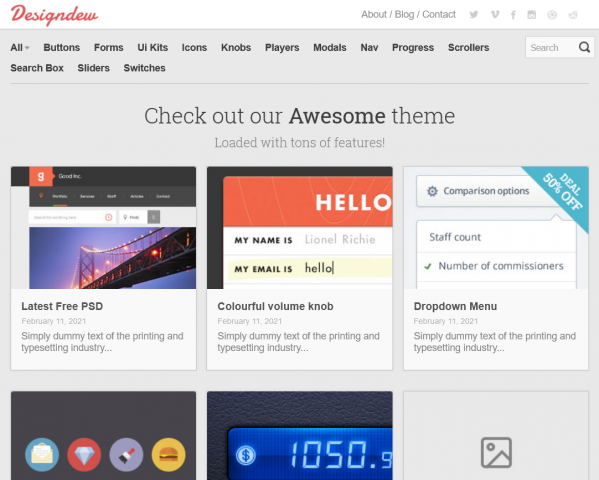Click the bridge website preview thumbnail
This screenshot has height=480, width=599.
104,227
